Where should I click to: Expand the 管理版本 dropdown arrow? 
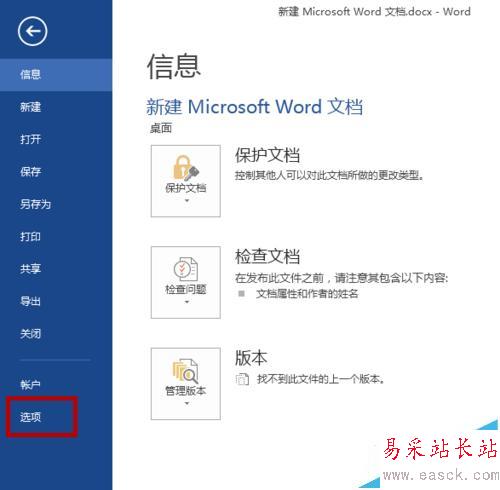click(187, 404)
